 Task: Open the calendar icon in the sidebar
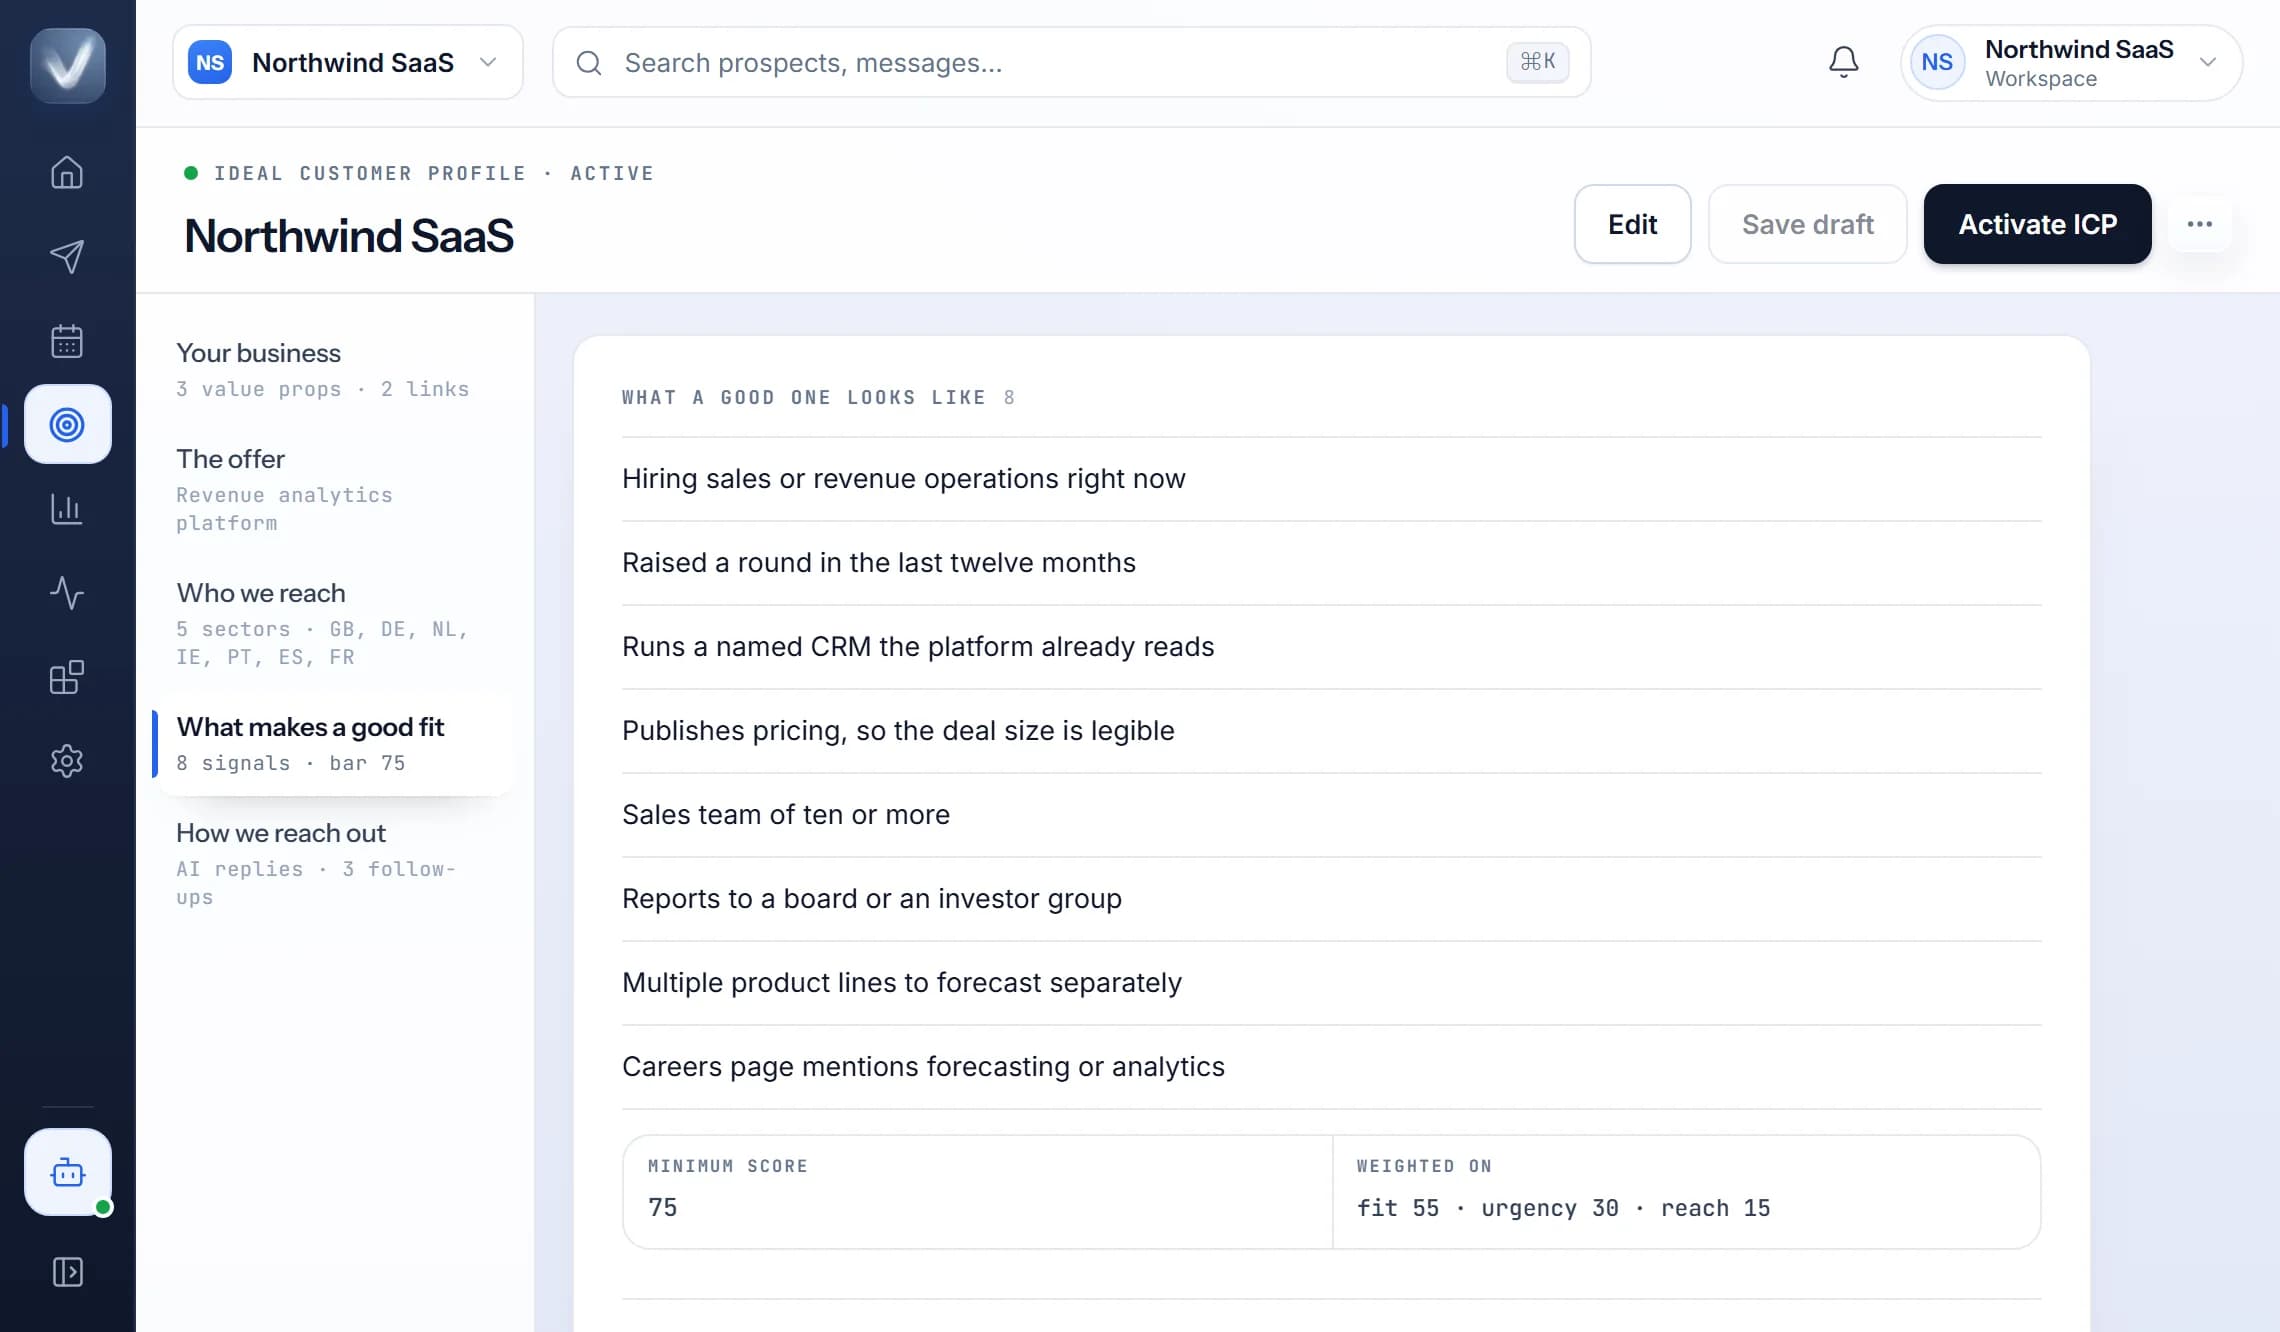(x=67, y=340)
